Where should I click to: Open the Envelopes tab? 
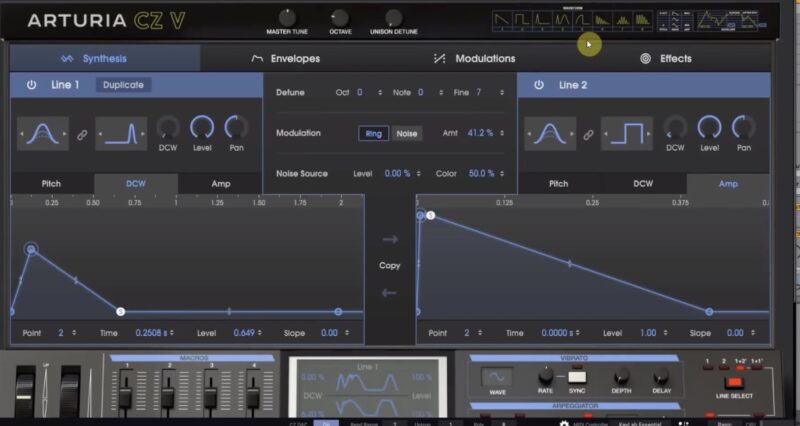click(x=286, y=59)
